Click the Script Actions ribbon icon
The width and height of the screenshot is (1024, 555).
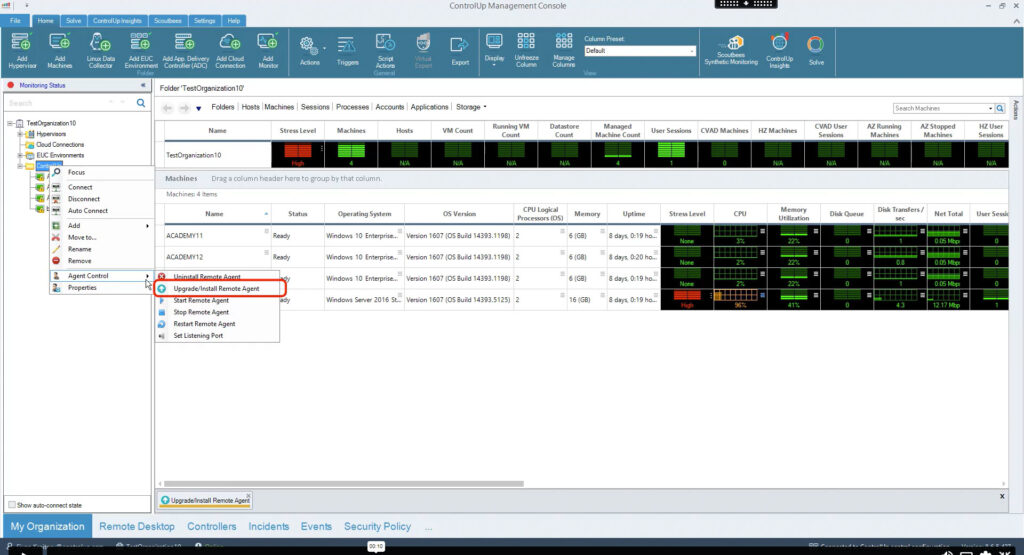385,50
